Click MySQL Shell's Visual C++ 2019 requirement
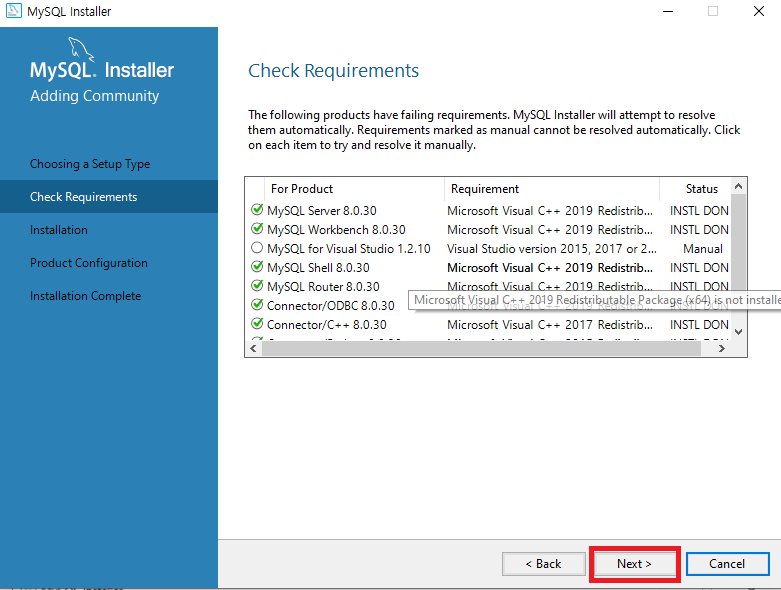 [x=549, y=267]
